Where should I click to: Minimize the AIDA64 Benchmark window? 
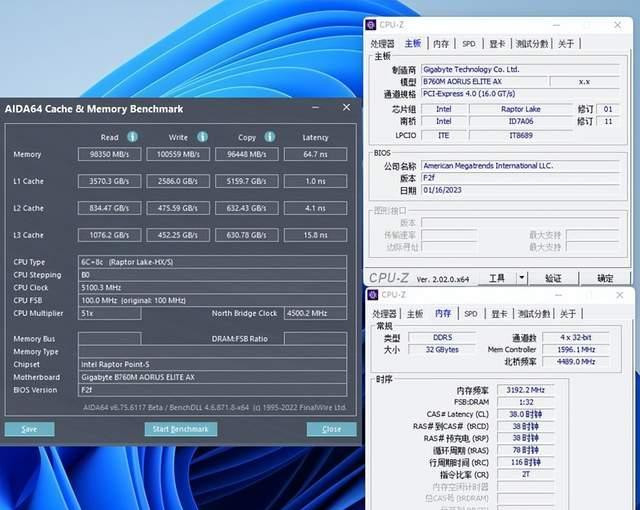point(315,108)
